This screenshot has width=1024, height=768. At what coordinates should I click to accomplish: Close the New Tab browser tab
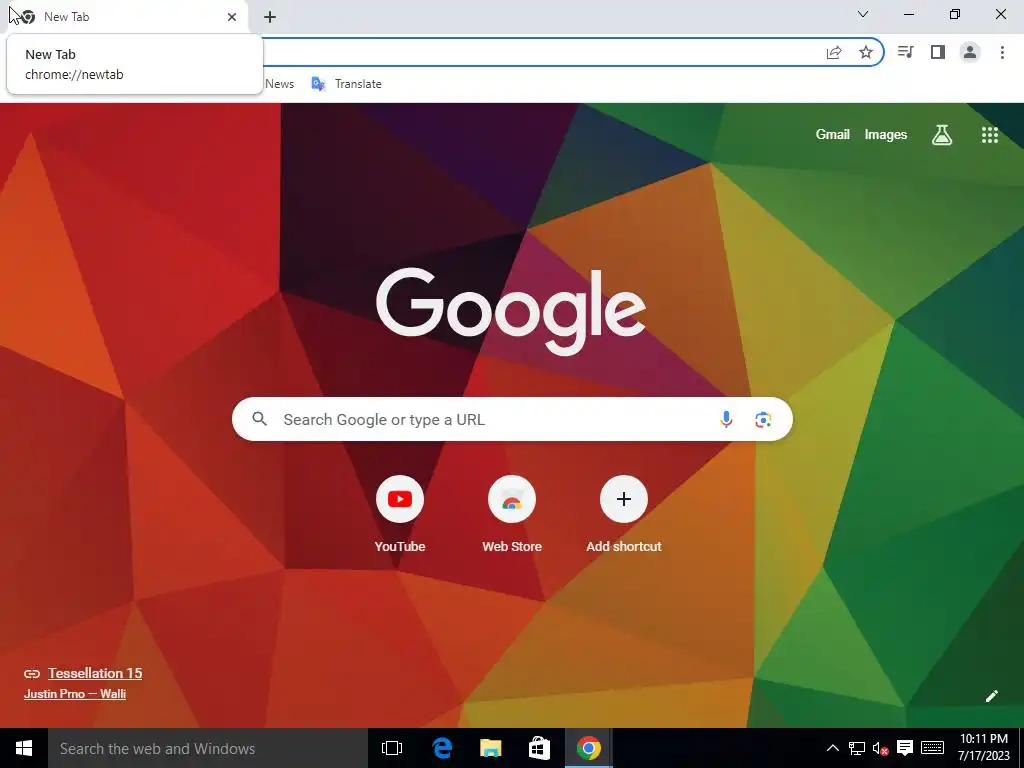pos(232,17)
